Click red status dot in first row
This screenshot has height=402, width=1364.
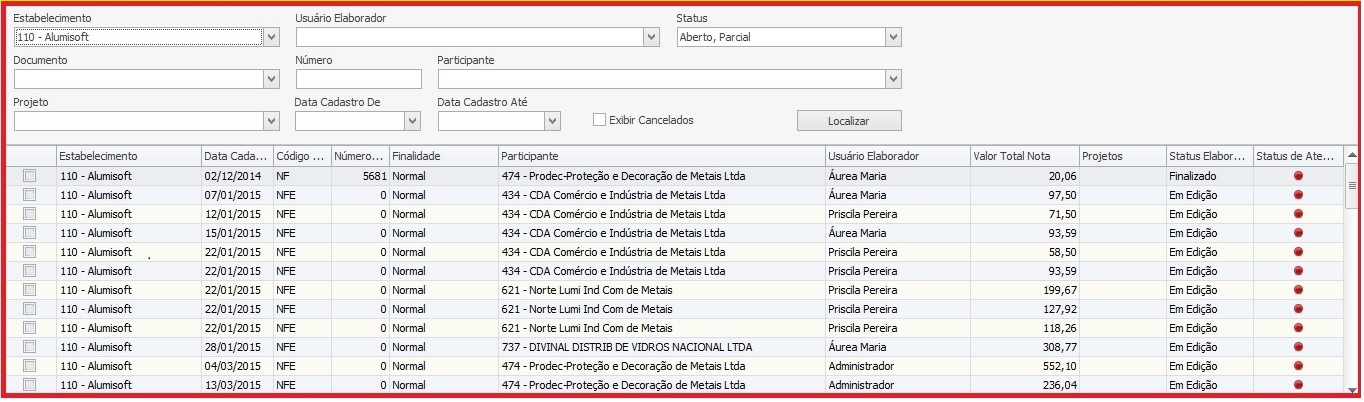click(x=1299, y=176)
